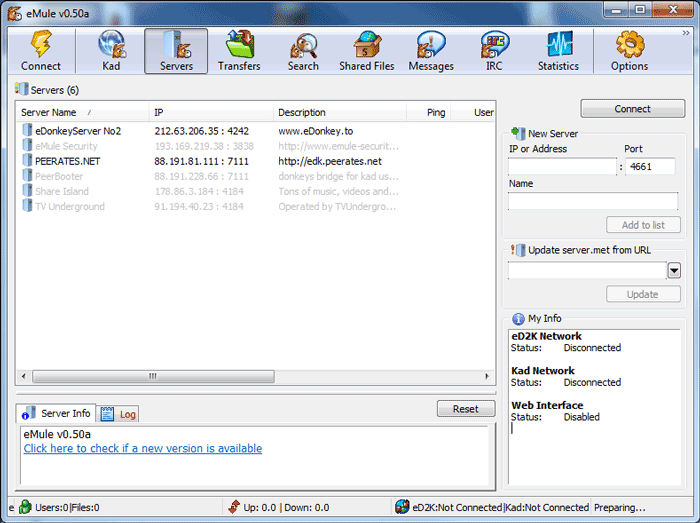Click the Share Island server icon

tap(27, 191)
